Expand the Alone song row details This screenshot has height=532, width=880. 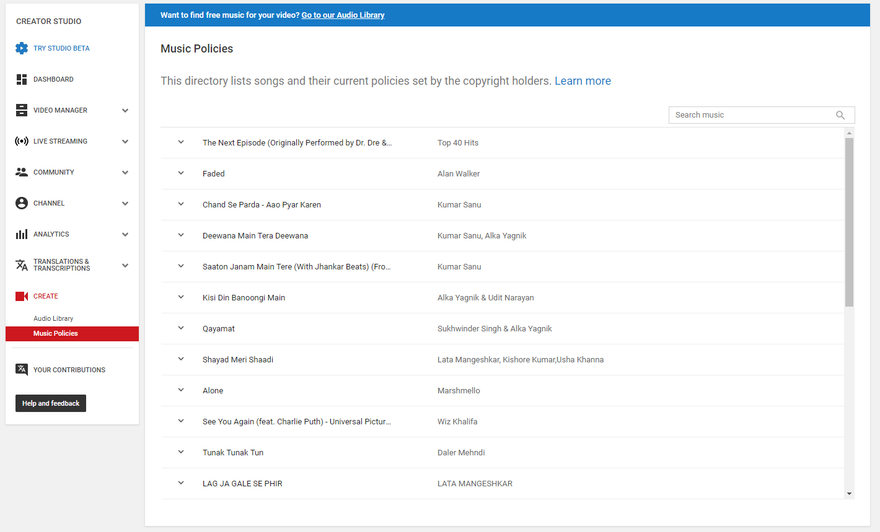(x=181, y=390)
